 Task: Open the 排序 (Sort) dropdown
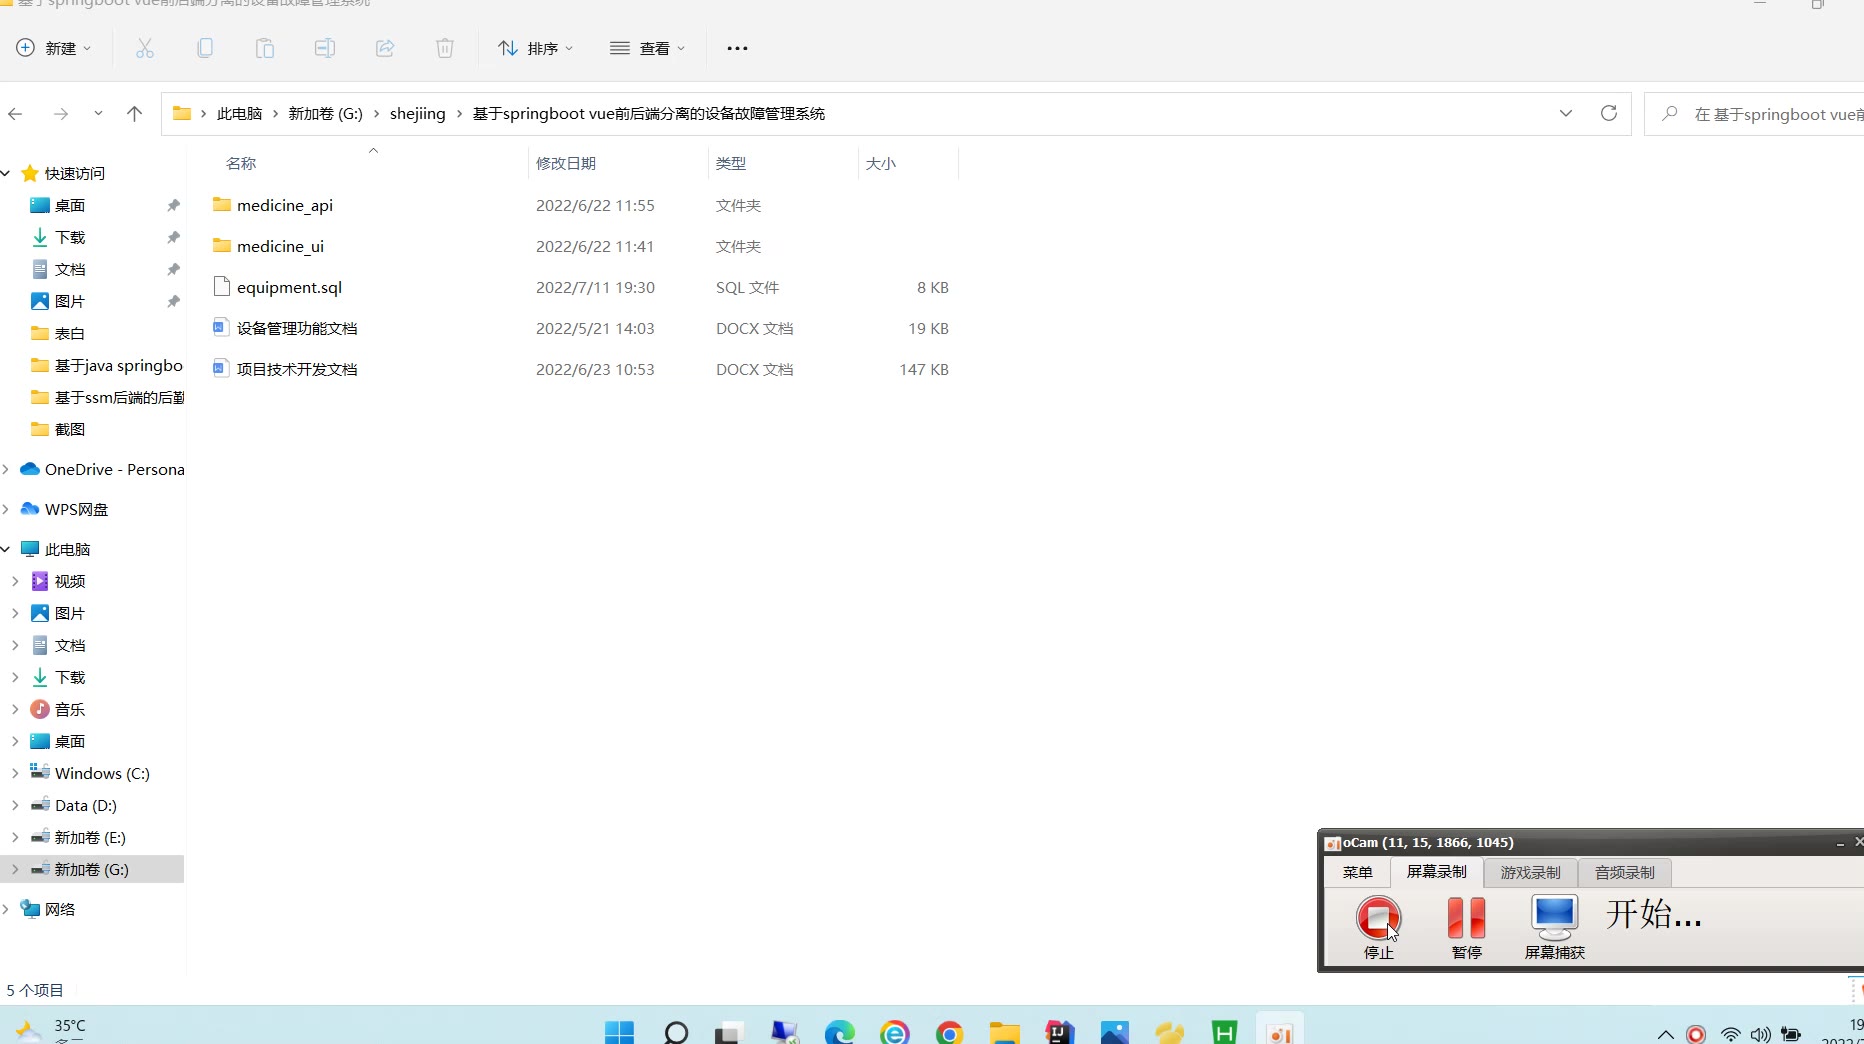click(536, 48)
